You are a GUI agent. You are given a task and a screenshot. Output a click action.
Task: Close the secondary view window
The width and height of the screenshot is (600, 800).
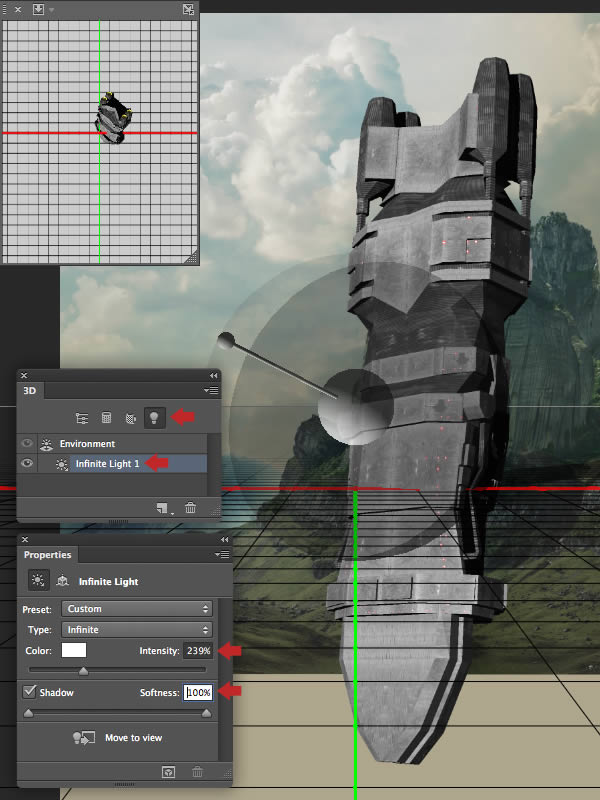coord(18,9)
